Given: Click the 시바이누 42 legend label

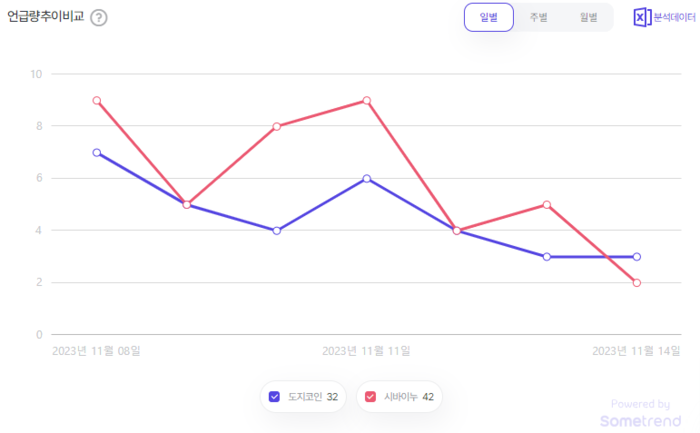Looking at the screenshot, I should pyautogui.click(x=408, y=397).
